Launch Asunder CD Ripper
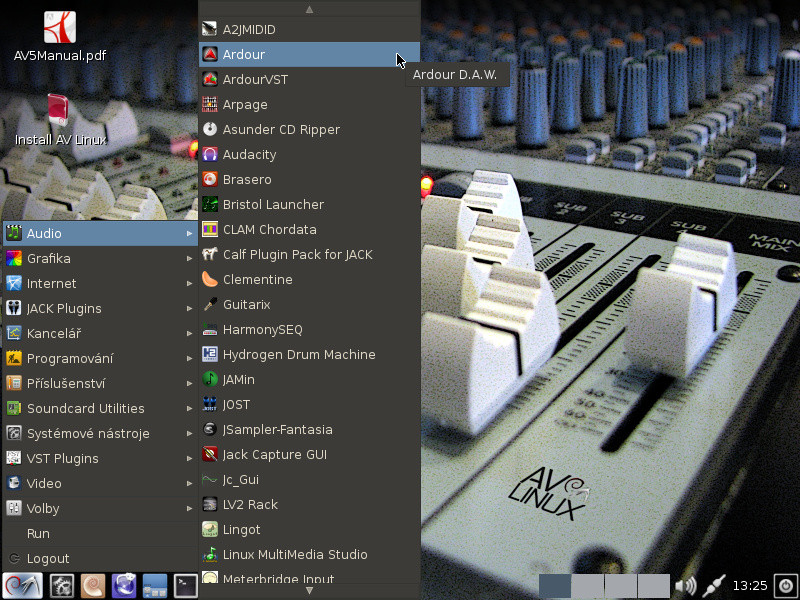Image resolution: width=800 pixels, height=600 pixels. 309,129
